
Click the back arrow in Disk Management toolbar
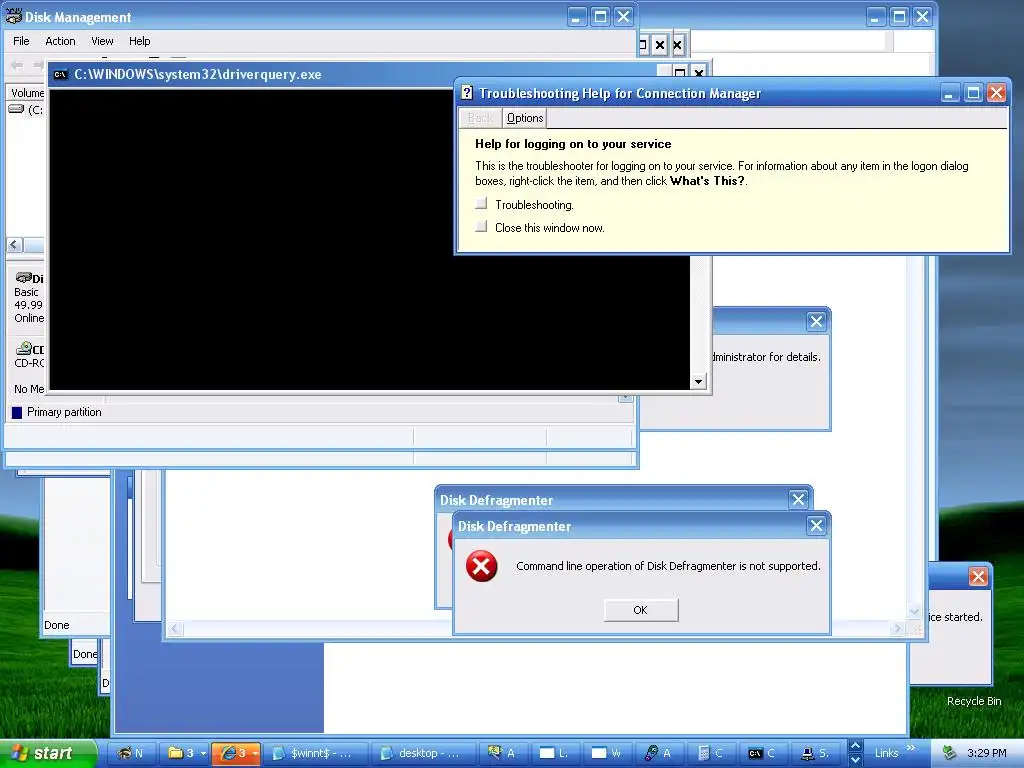(17, 65)
